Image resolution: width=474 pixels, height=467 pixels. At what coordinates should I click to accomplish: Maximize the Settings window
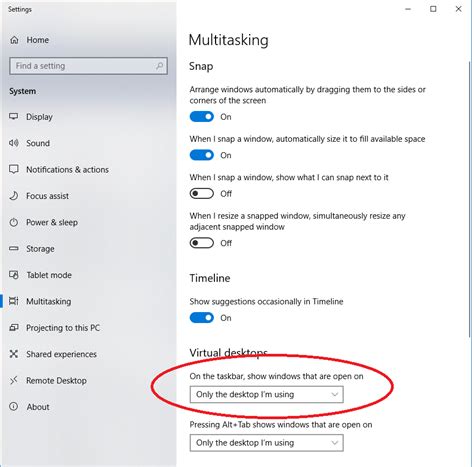433,9
